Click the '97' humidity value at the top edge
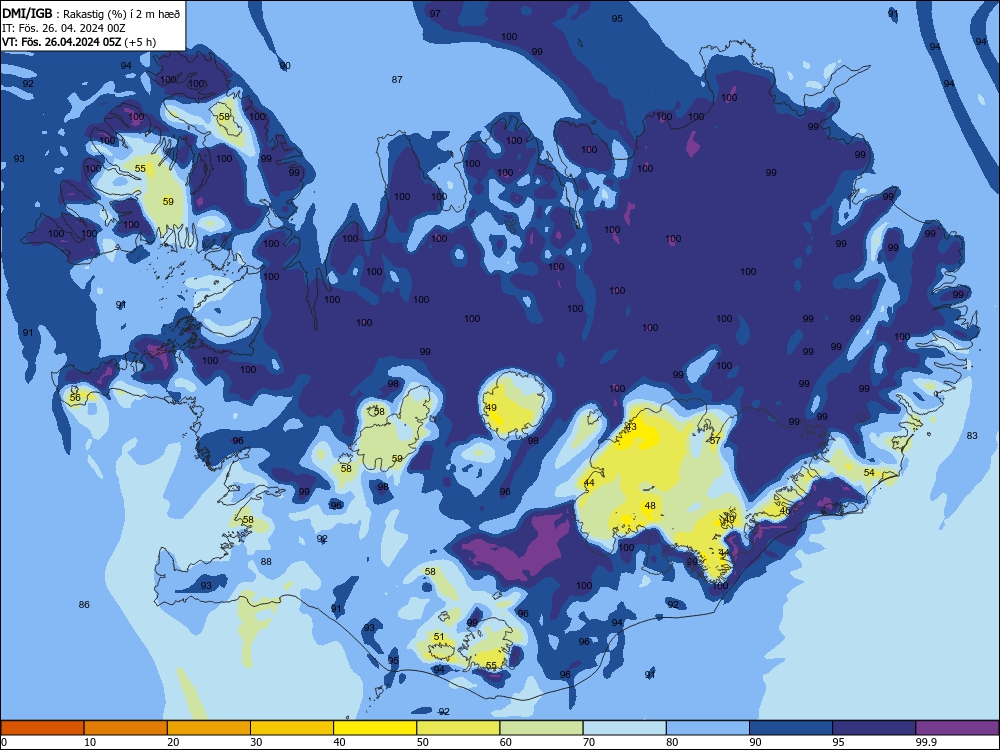The image size is (1000, 750). point(435,13)
